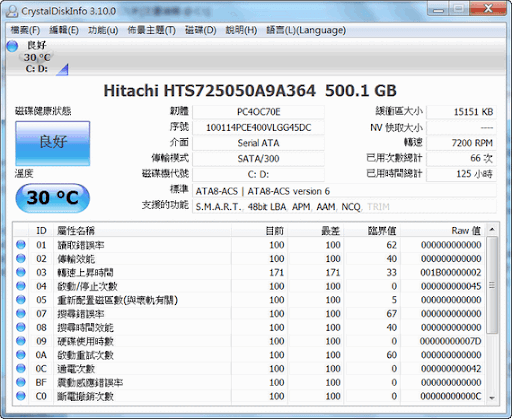Select current value 171 in row 03
512x419 pixels.
pos(277,272)
